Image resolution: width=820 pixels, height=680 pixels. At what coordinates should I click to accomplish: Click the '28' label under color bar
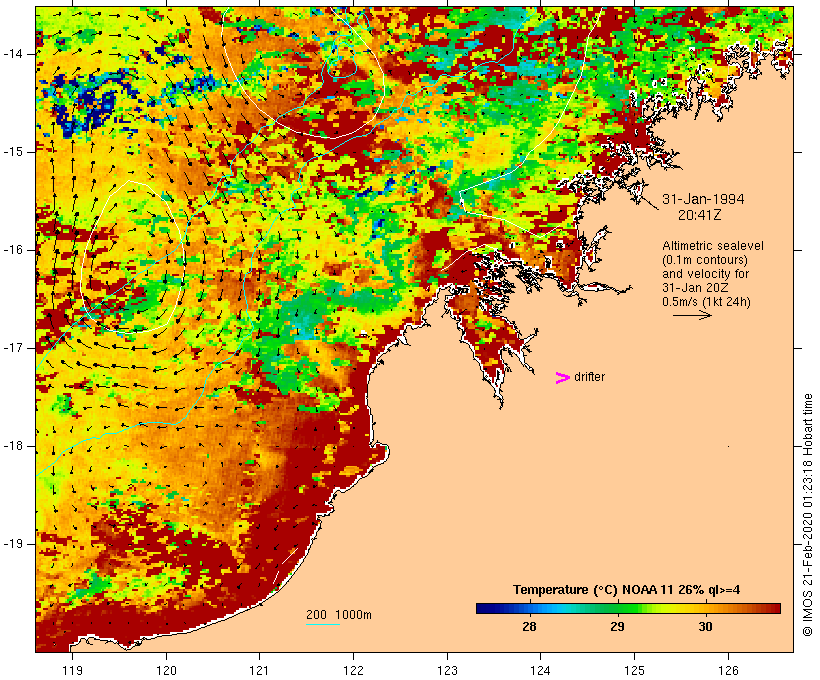click(x=529, y=626)
